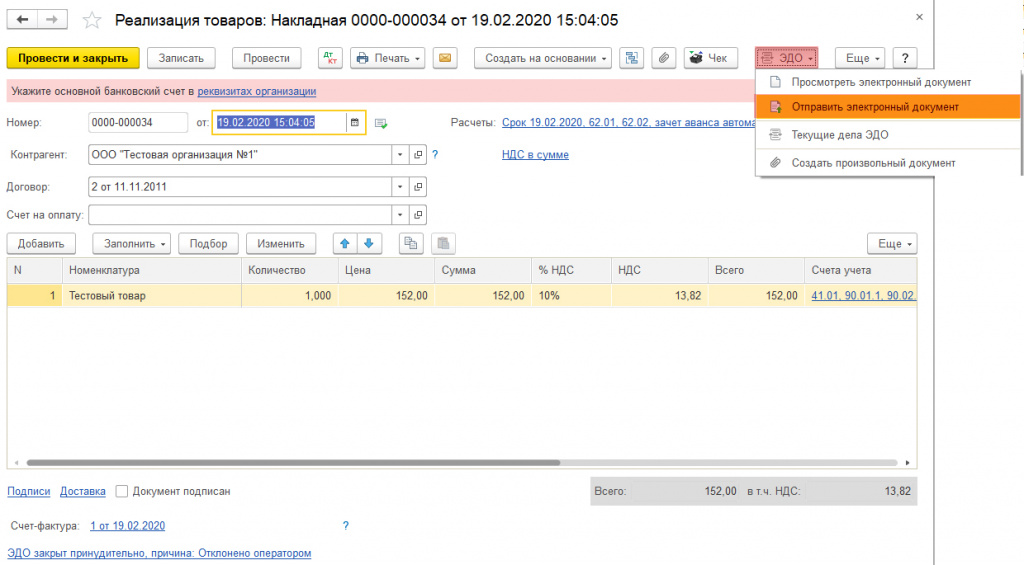Open attached files paperclip icon

[664, 58]
